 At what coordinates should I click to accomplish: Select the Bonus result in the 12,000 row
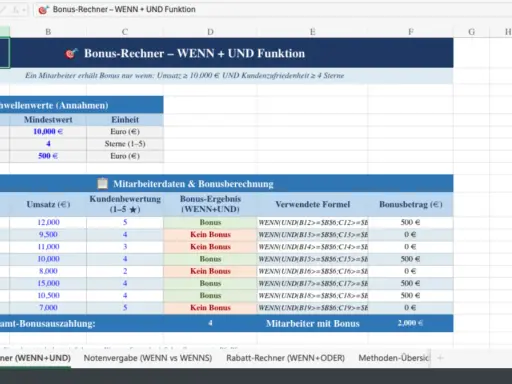click(210, 222)
